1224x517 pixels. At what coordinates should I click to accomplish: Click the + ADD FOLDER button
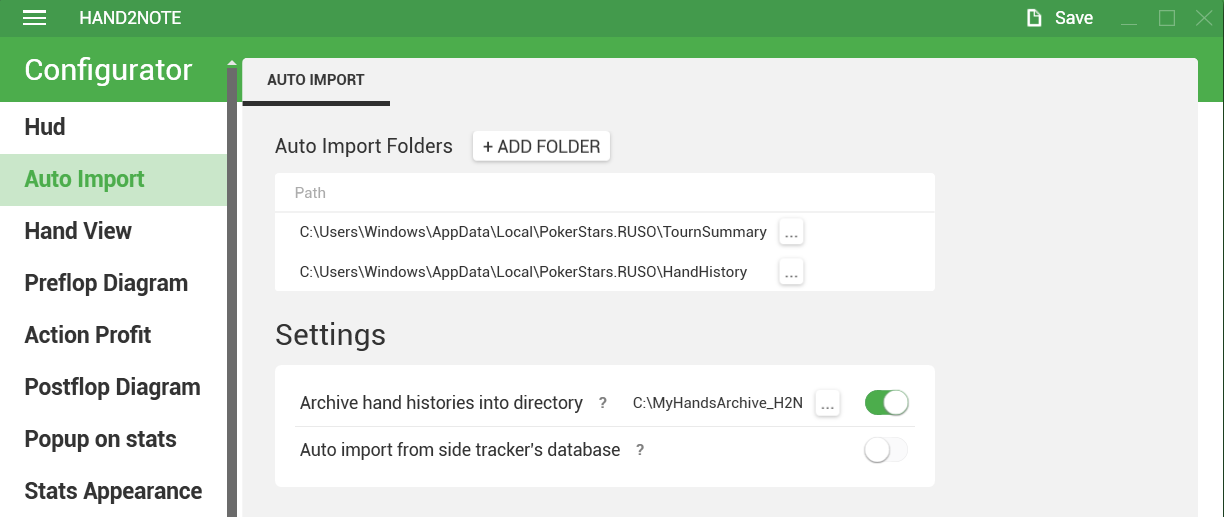pos(541,146)
